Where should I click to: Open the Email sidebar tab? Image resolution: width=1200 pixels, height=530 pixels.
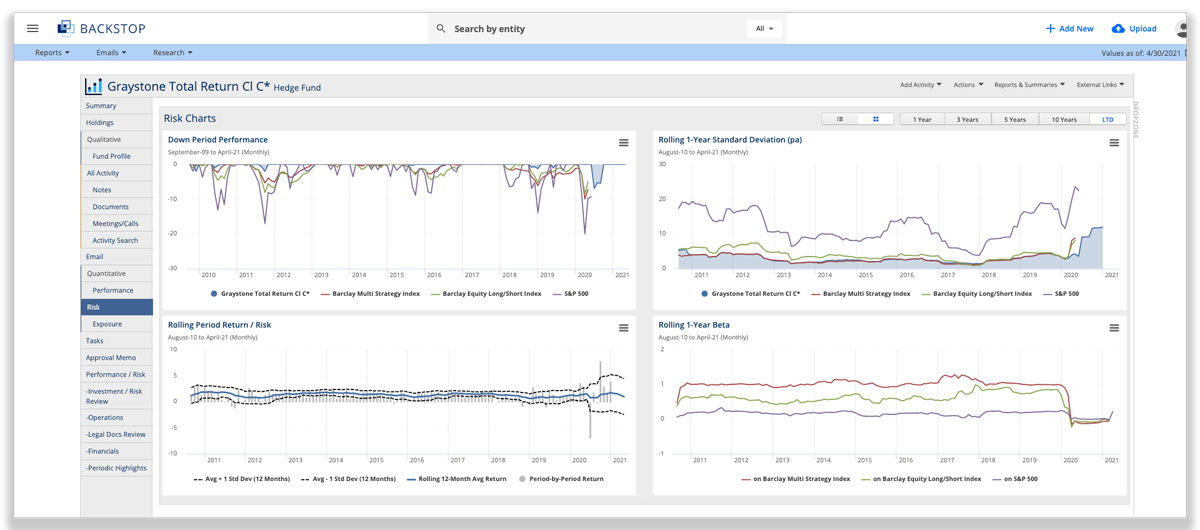pyautogui.click(x=117, y=257)
